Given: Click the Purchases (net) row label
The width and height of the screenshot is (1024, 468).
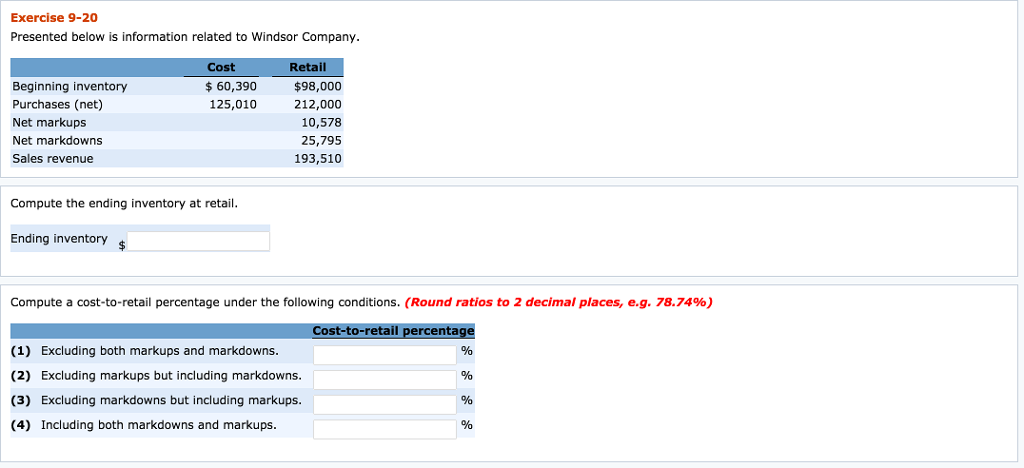Looking at the screenshot, I should pyautogui.click(x=57, y=104).
